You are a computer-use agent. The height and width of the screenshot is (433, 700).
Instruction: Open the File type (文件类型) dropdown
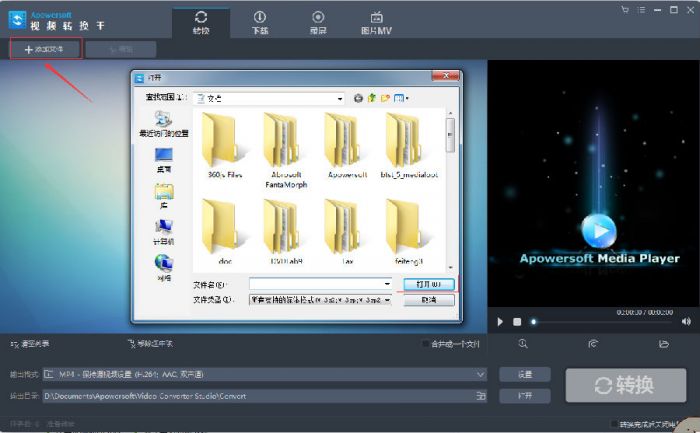click(320, 300)
